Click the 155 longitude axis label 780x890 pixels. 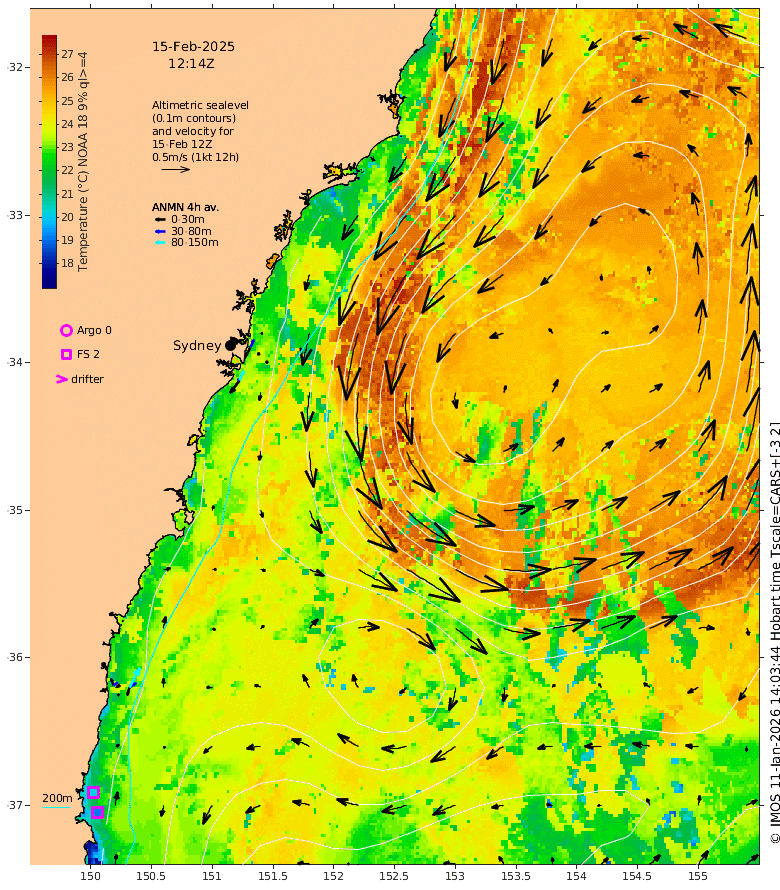[698, 876]
